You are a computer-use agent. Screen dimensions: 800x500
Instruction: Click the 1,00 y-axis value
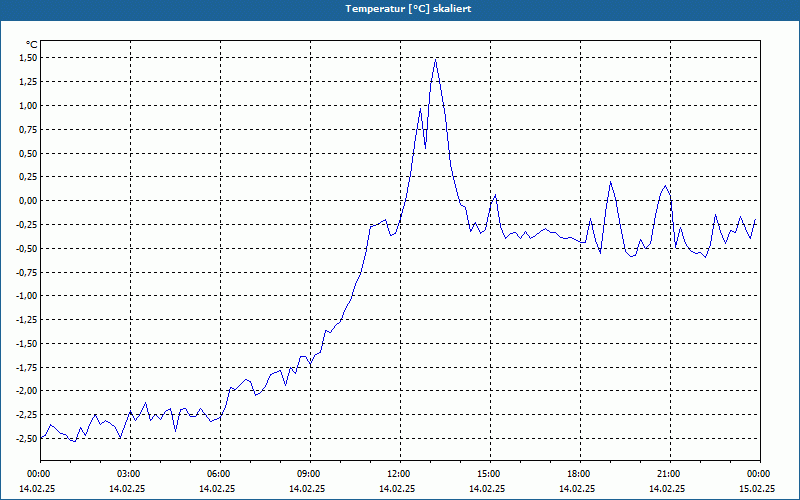28,106
